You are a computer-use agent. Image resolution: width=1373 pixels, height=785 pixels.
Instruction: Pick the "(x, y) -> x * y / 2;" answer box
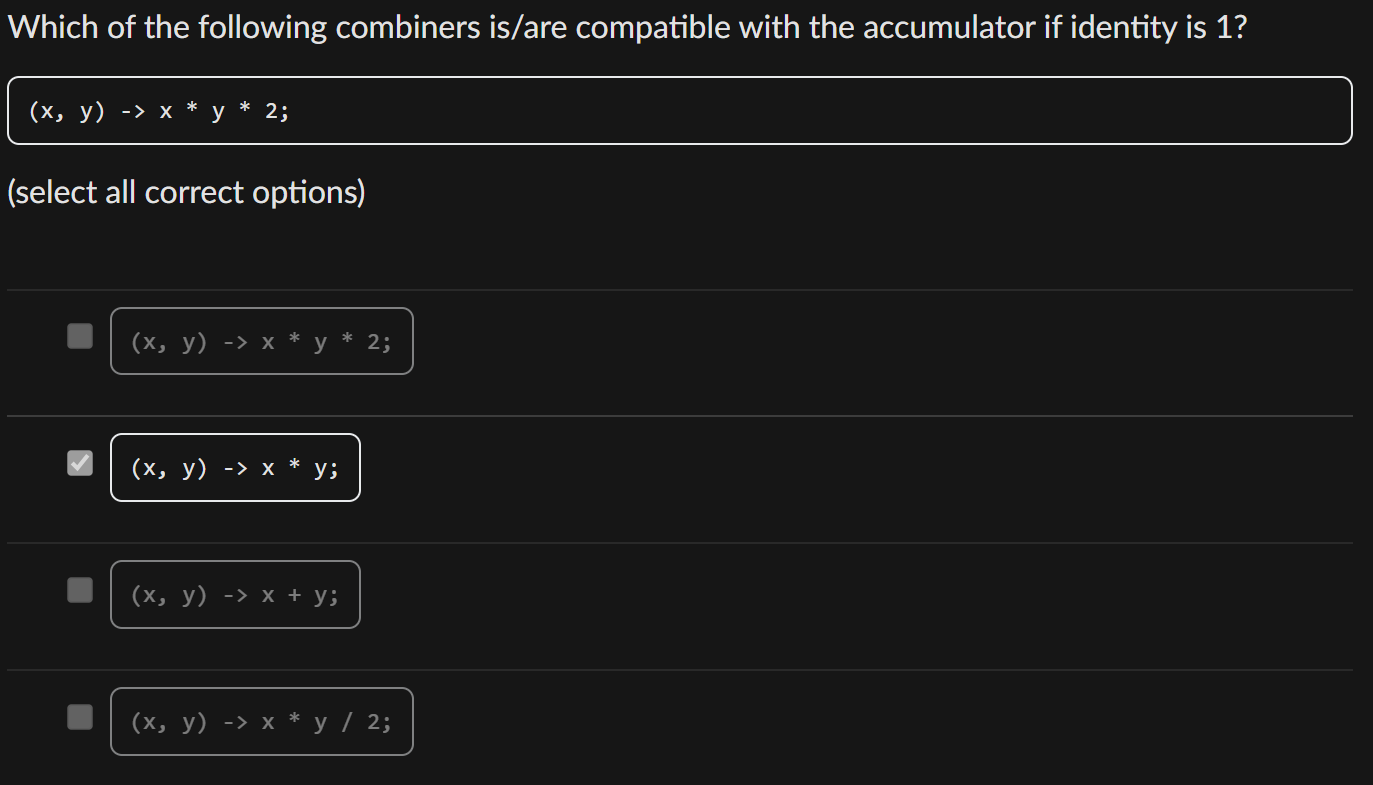(x=261, y=721)
